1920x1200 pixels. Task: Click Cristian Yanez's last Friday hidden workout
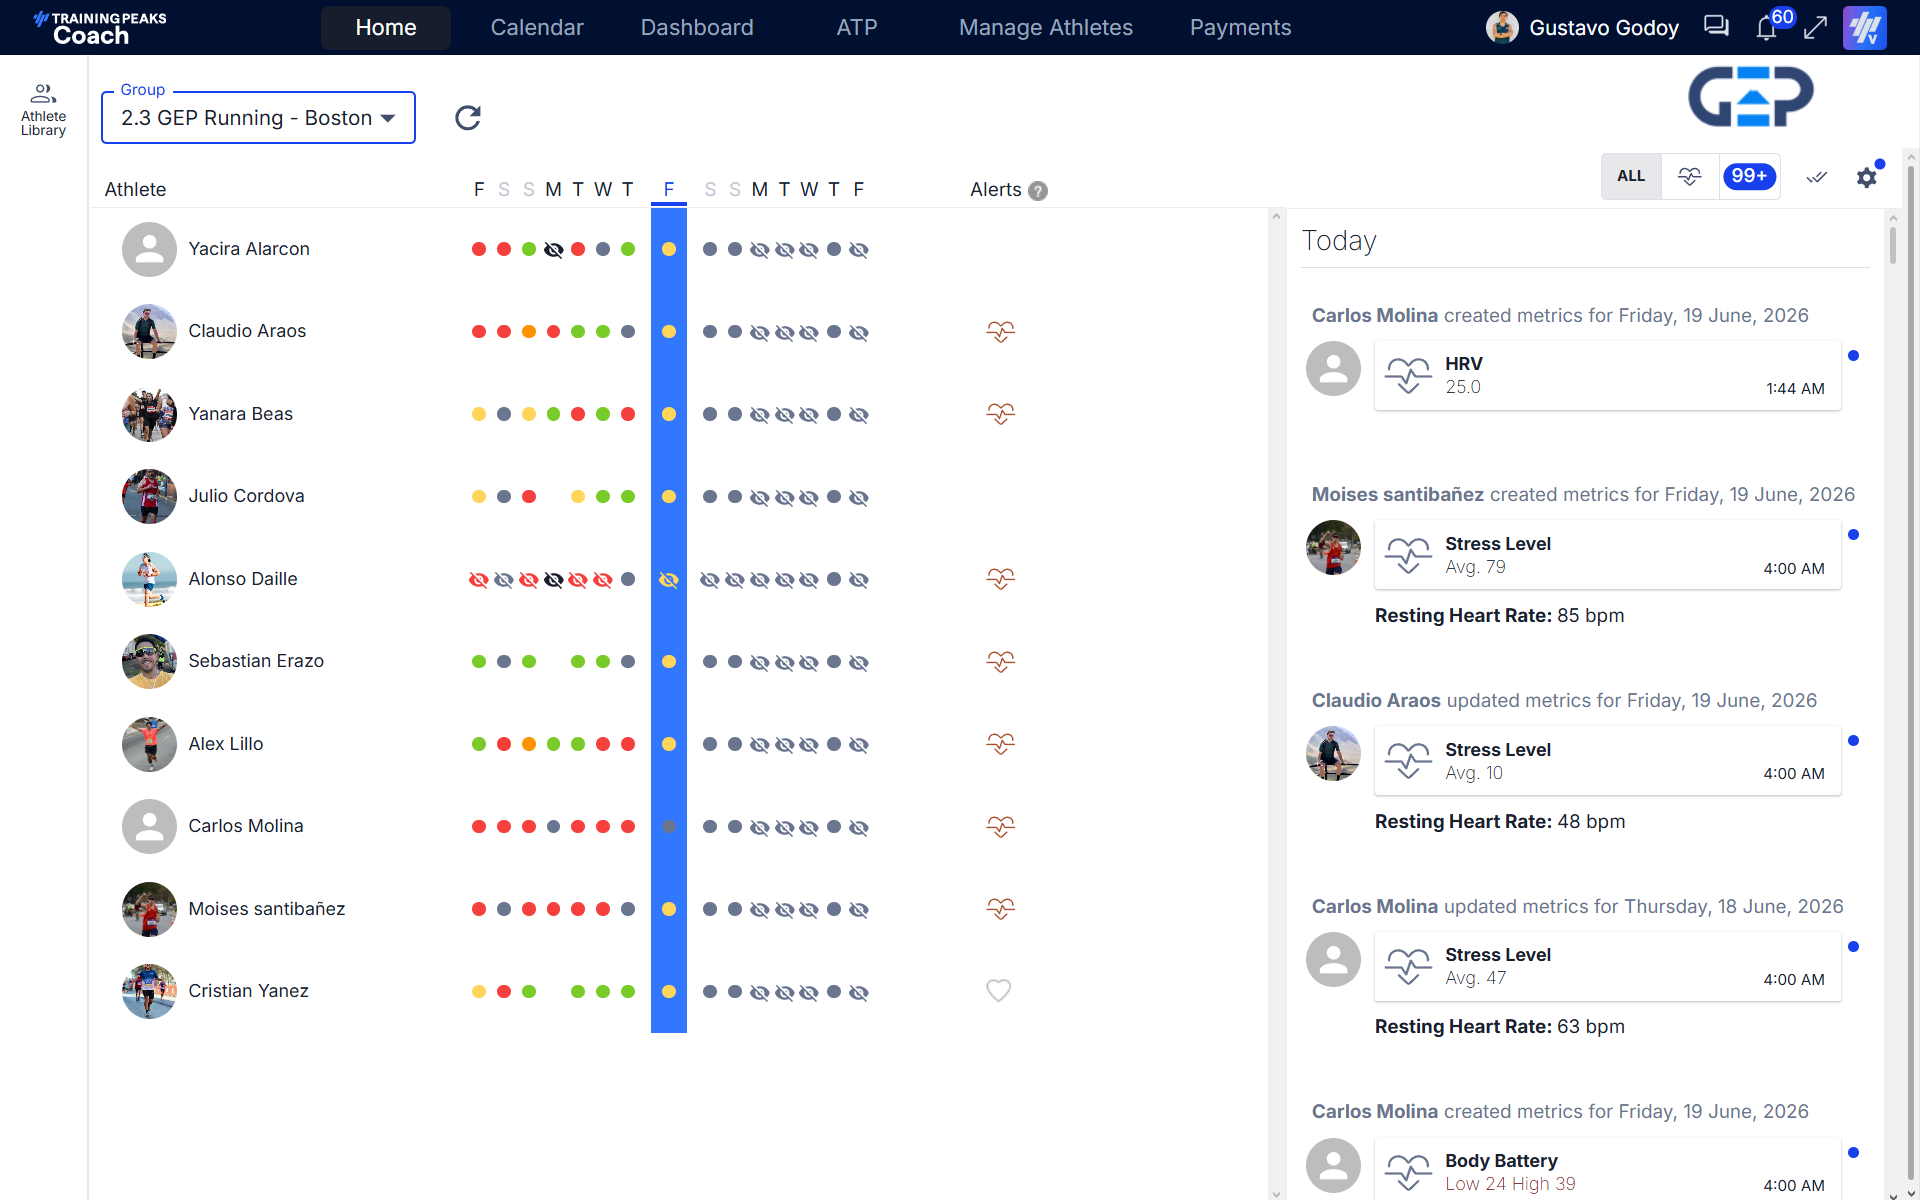tap(859, 992)
